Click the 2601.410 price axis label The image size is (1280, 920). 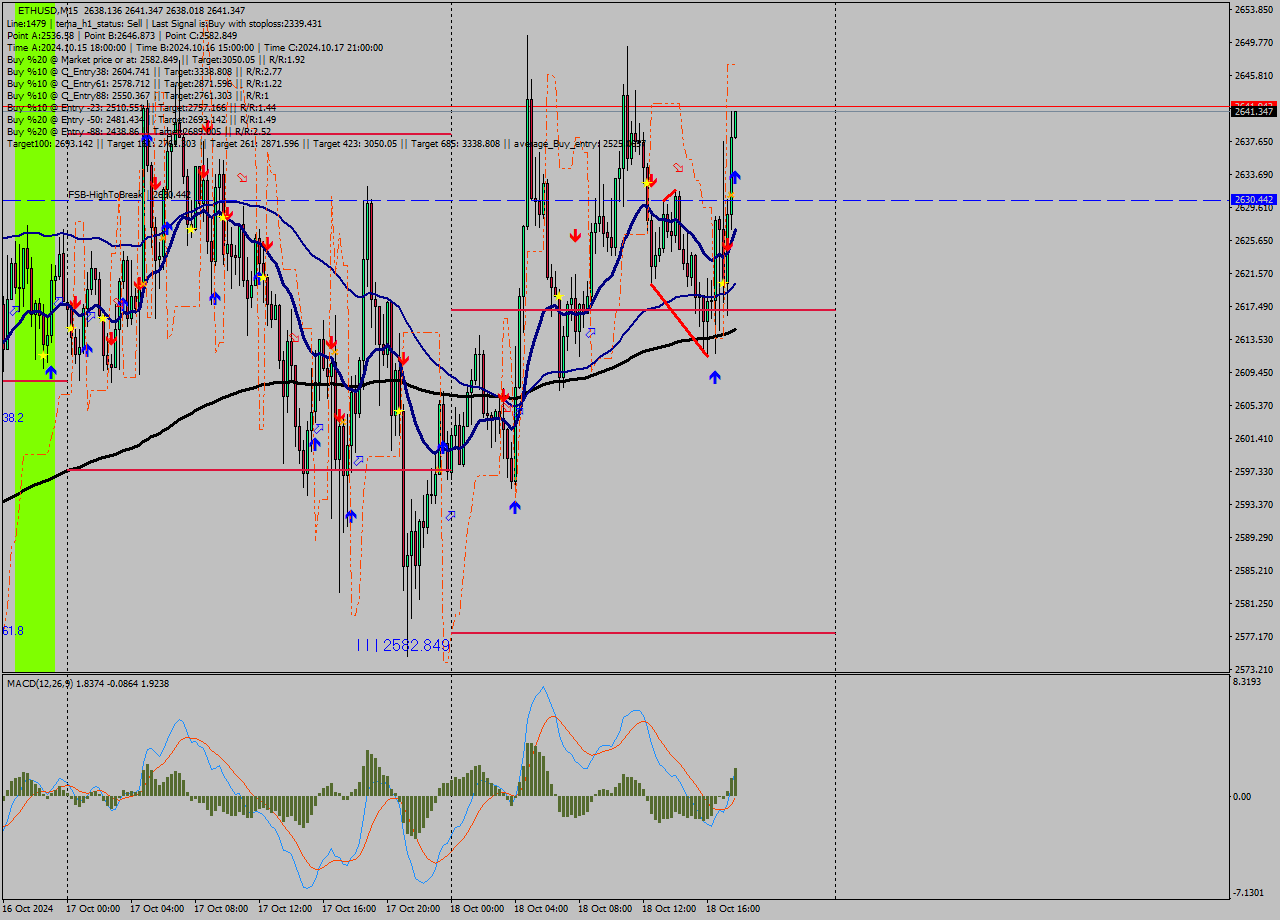[x=1254, y=438]
